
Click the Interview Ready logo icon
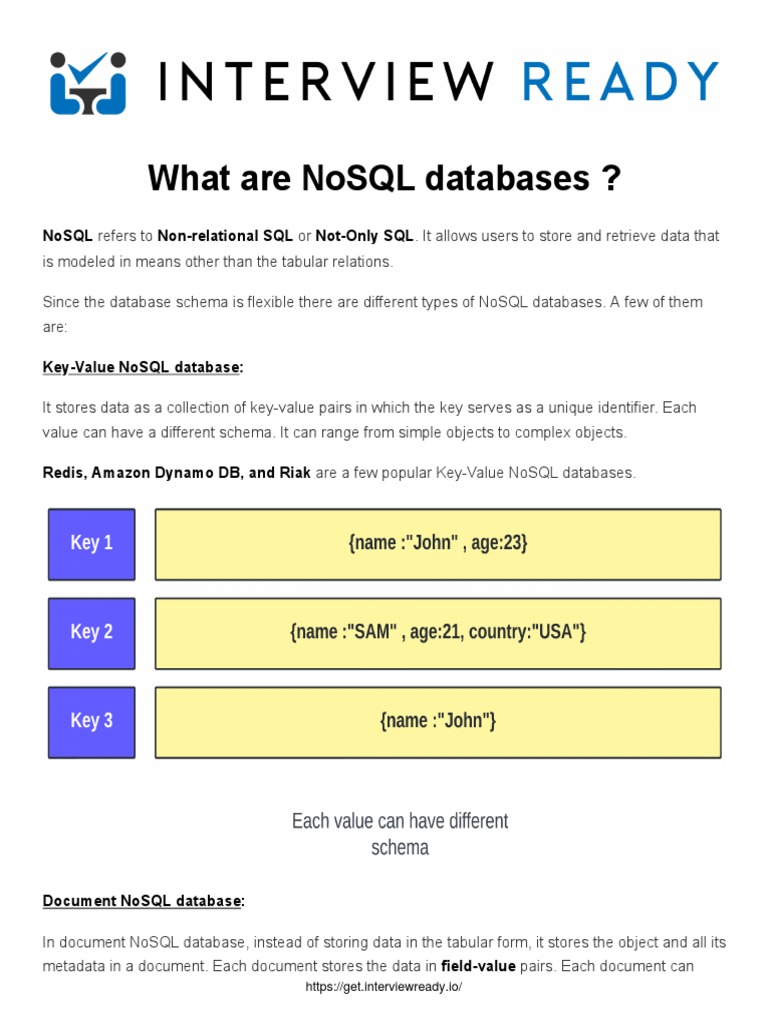(x=88, y=81)
